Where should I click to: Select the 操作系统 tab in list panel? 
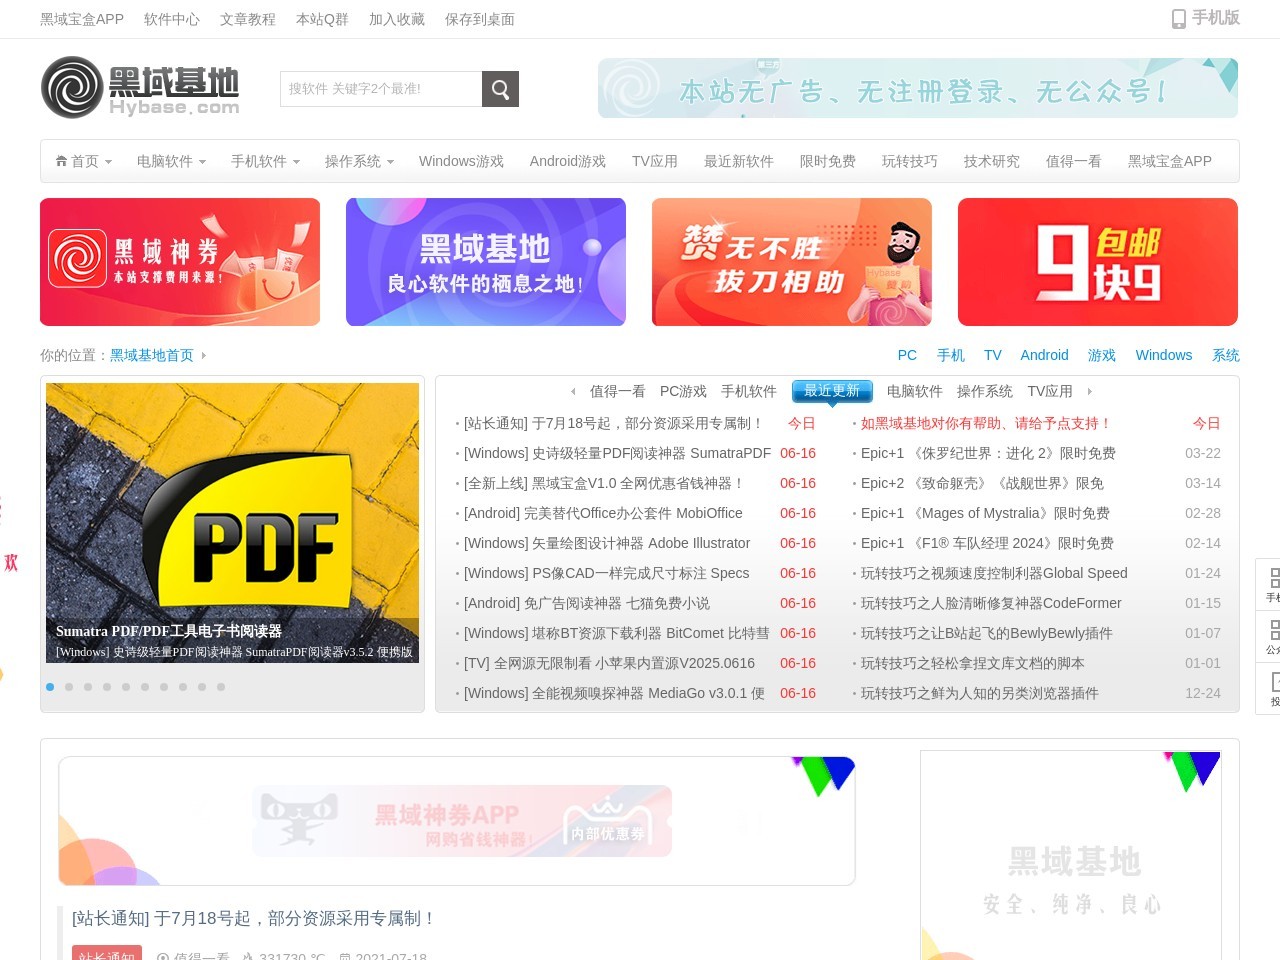(x=985, y=391)
